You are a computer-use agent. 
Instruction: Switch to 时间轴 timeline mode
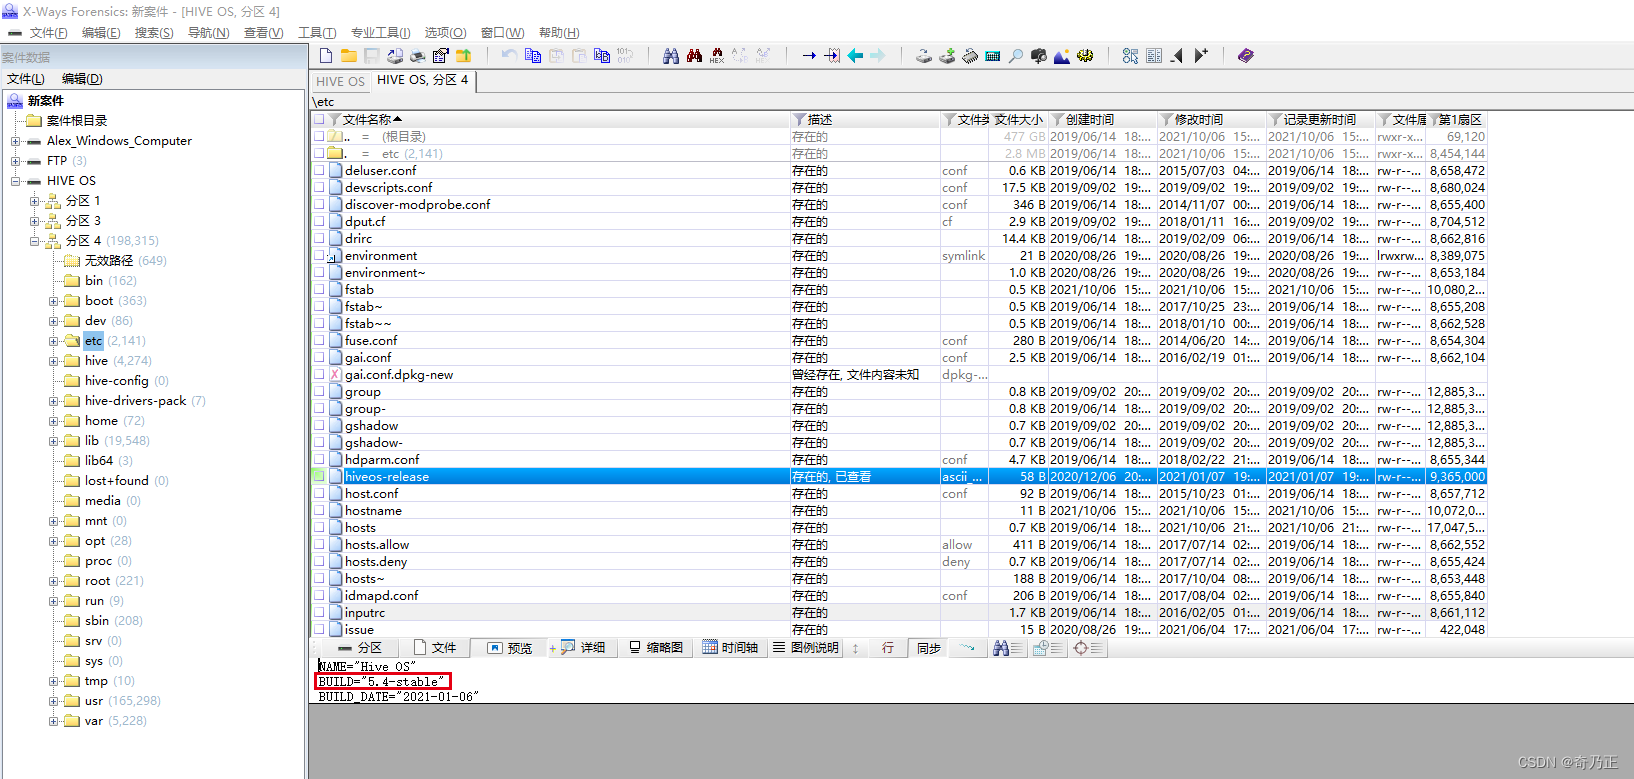[x=730, y=648]
